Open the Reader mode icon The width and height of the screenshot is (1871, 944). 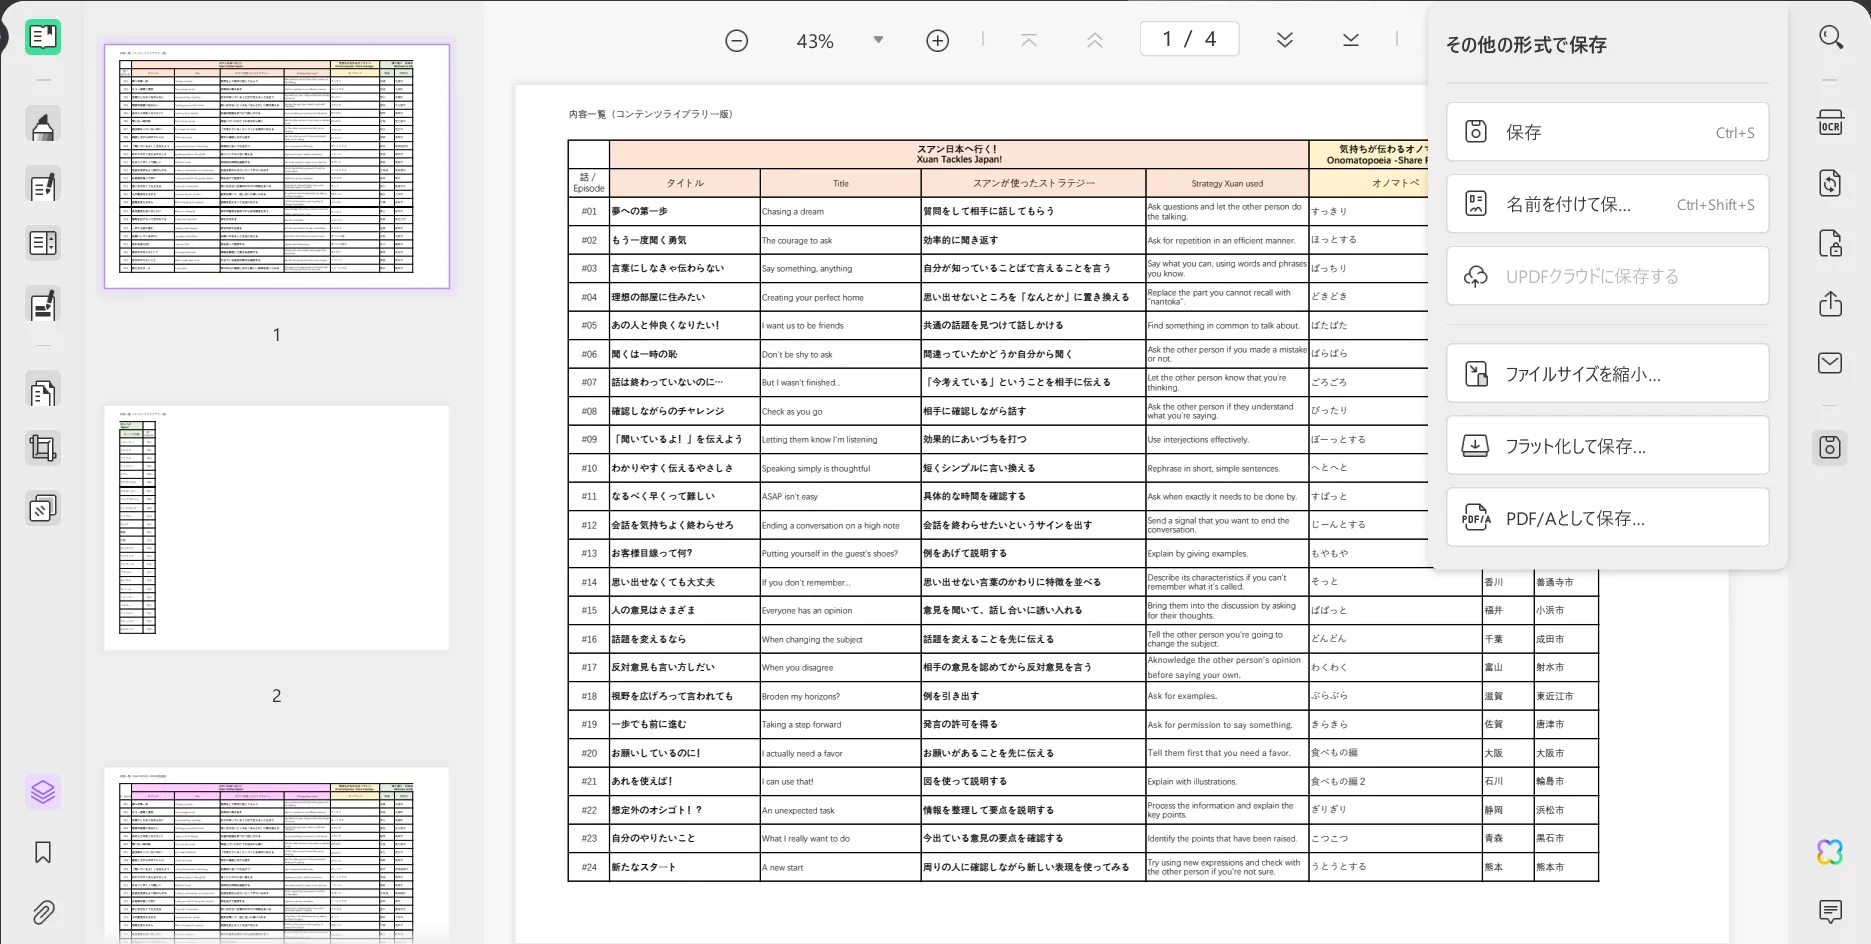point(42,38)
